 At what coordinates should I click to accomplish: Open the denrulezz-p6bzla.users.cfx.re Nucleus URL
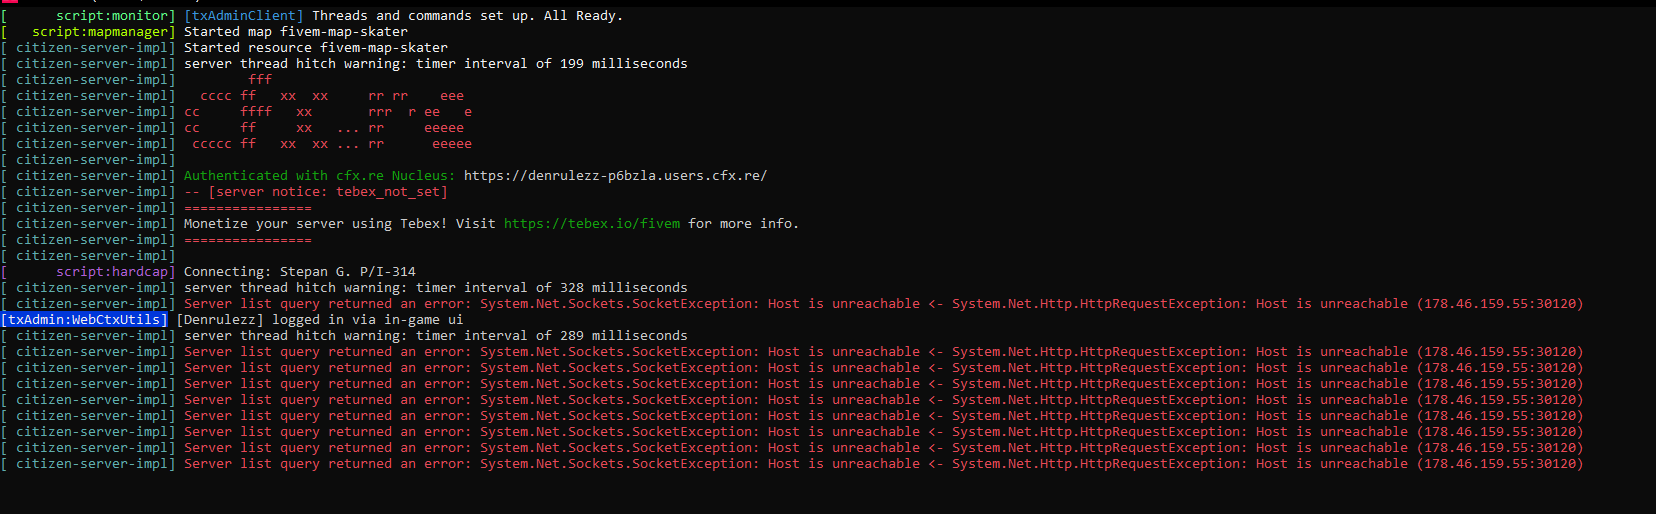tap(615, 176)
